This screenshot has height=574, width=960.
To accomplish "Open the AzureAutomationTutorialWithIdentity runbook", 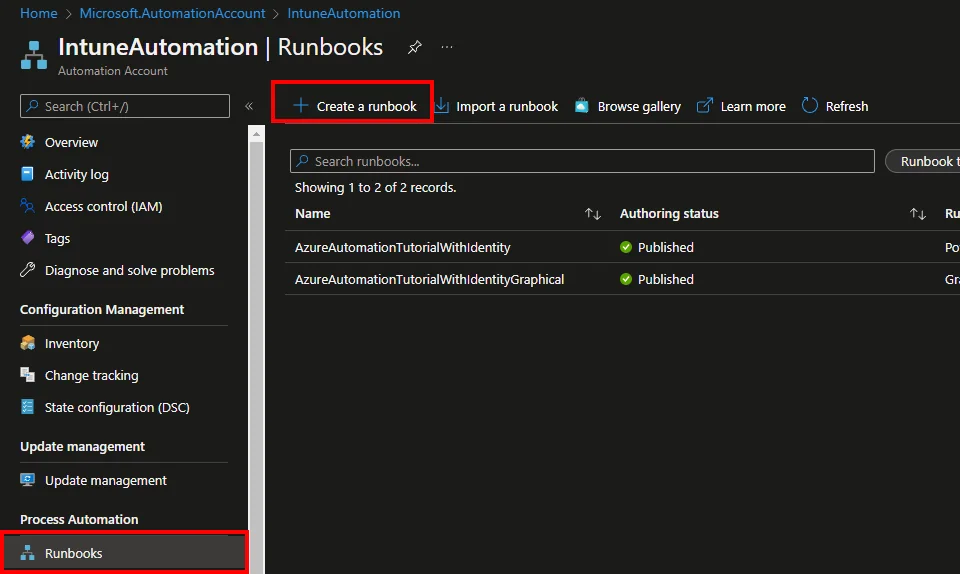I will (x=402, y=247).
